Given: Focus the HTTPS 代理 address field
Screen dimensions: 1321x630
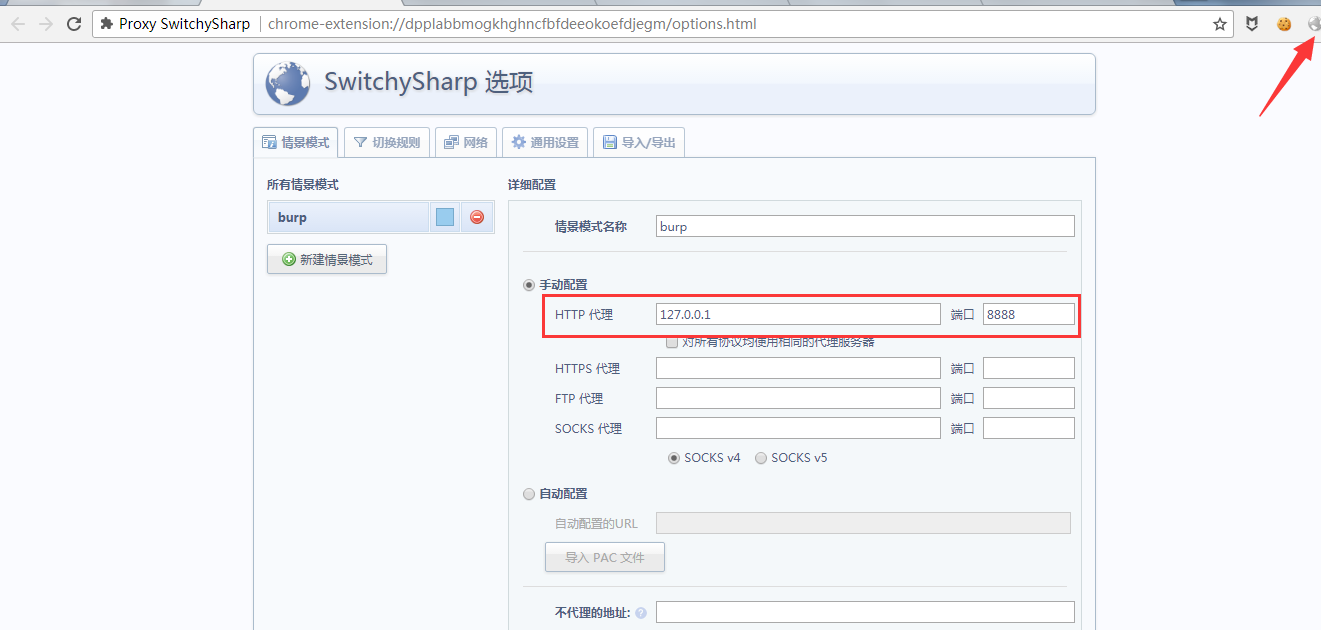Looking at the screenshot, I should click(798, 368).
